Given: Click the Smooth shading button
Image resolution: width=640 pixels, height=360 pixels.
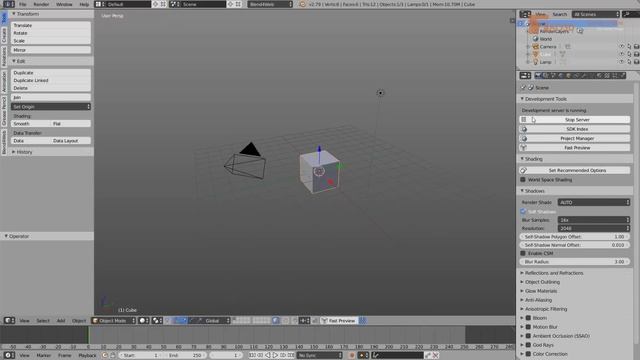Looking at the screenshot, I should [31, 124].
